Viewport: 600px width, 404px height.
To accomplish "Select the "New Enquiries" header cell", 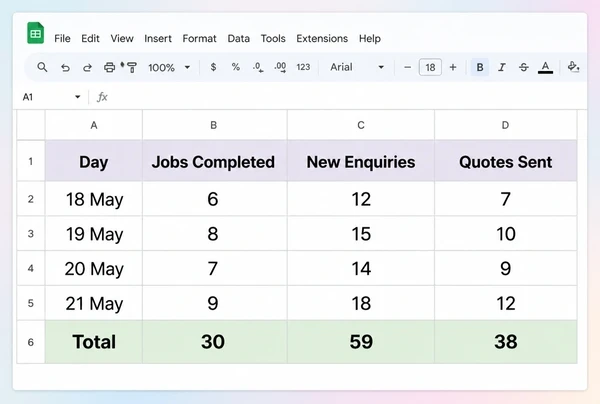I will 361,161.
